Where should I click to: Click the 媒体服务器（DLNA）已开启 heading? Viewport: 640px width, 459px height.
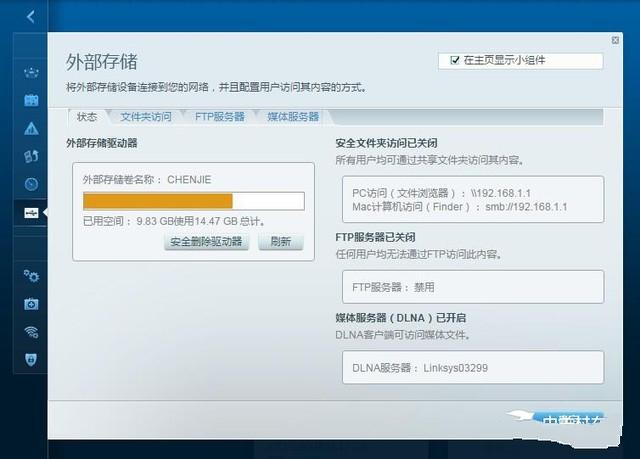tap(400, 318)
